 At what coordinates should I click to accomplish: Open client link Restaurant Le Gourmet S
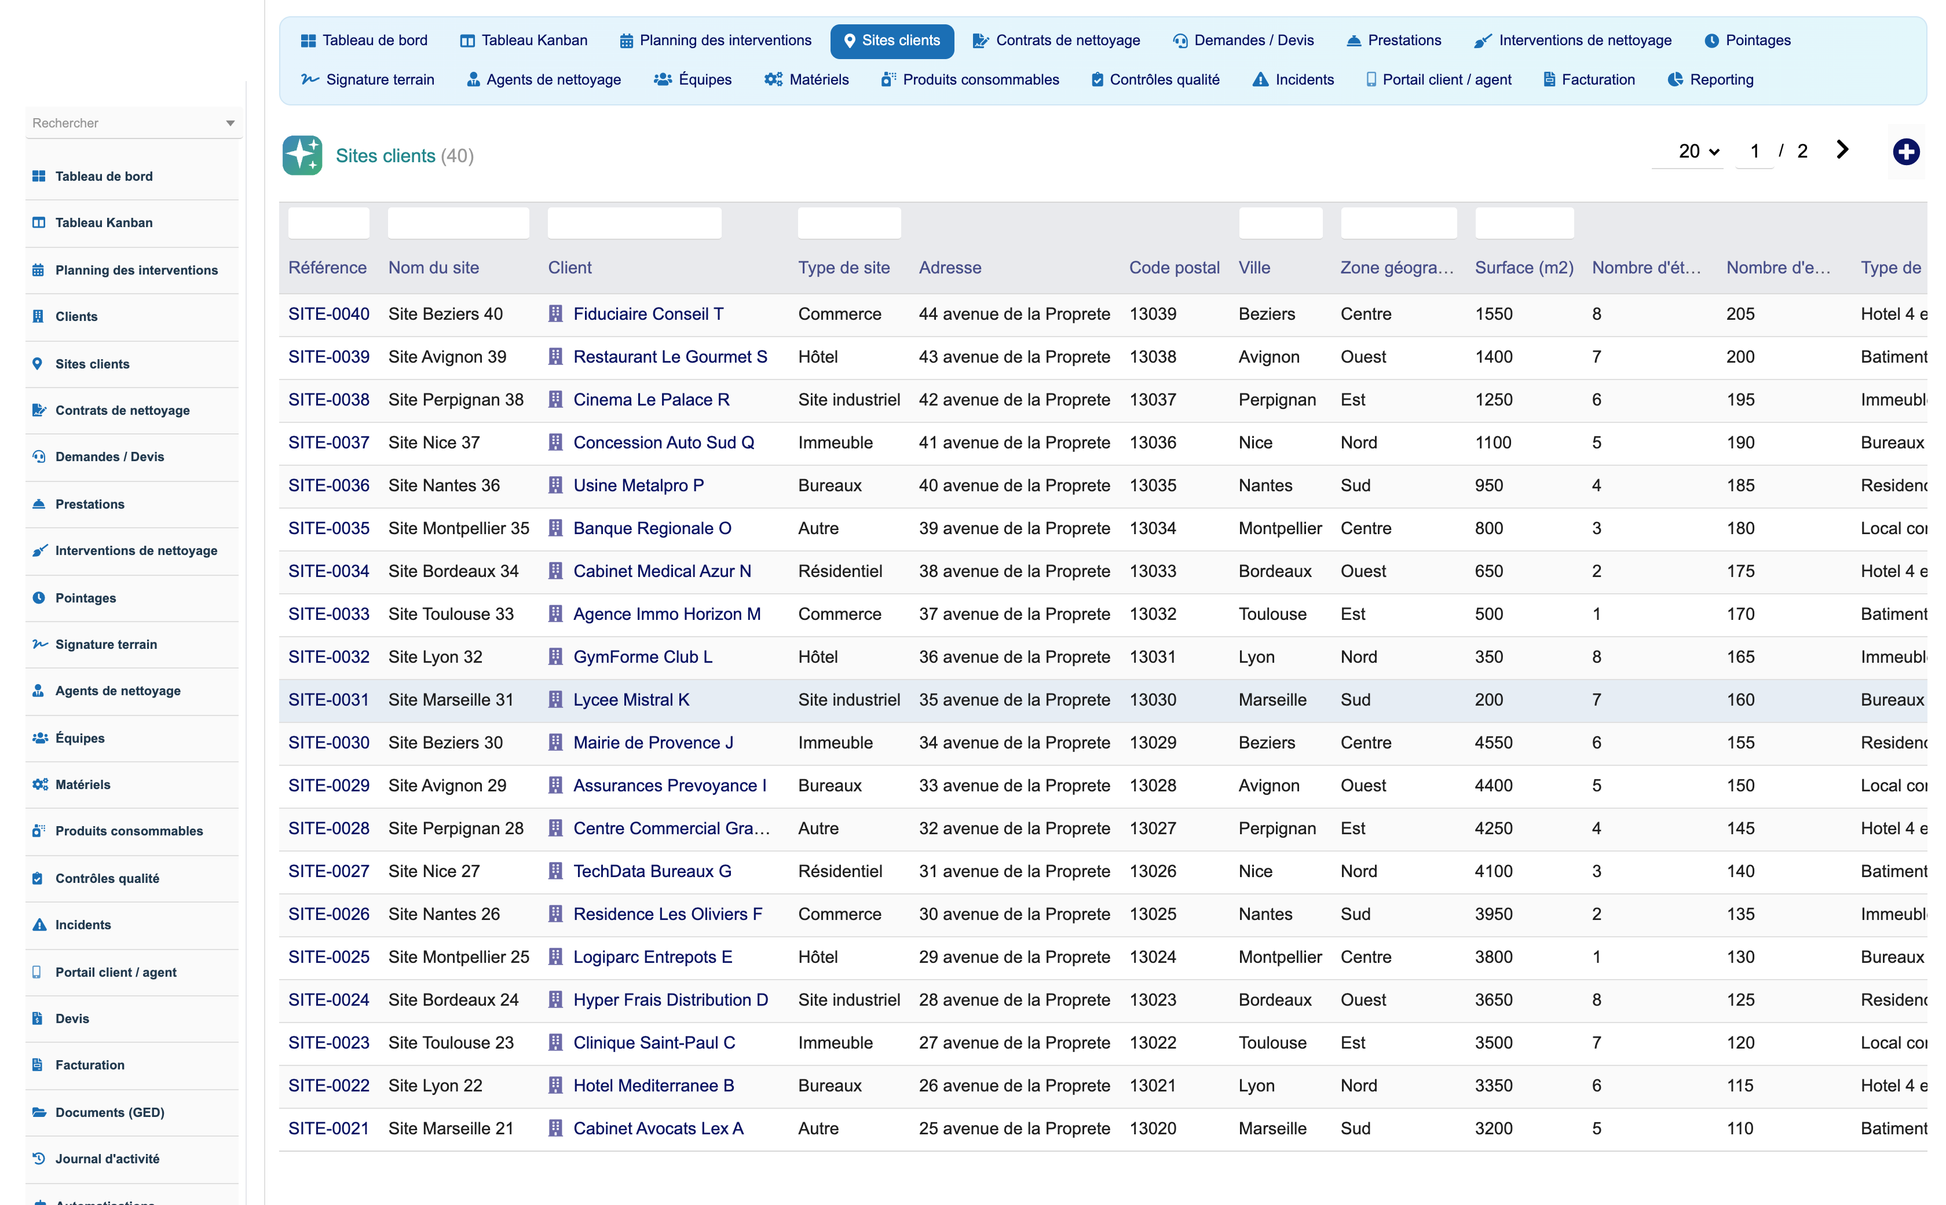[x=670, y=357]
